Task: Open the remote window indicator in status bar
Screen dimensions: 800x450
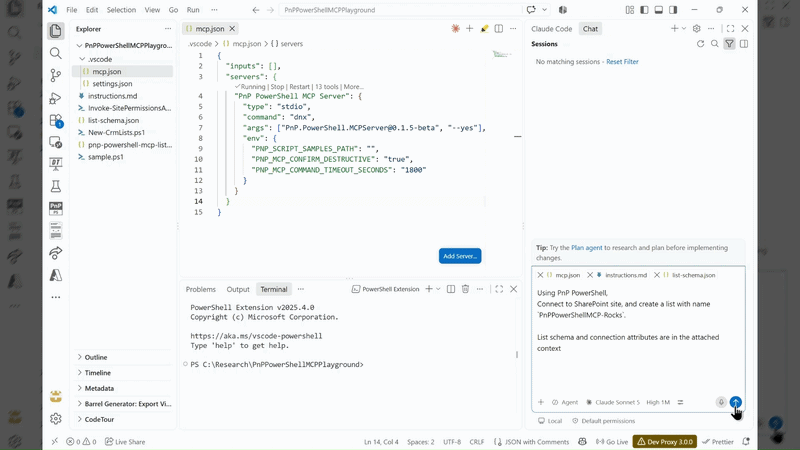Action: (55, 442)
